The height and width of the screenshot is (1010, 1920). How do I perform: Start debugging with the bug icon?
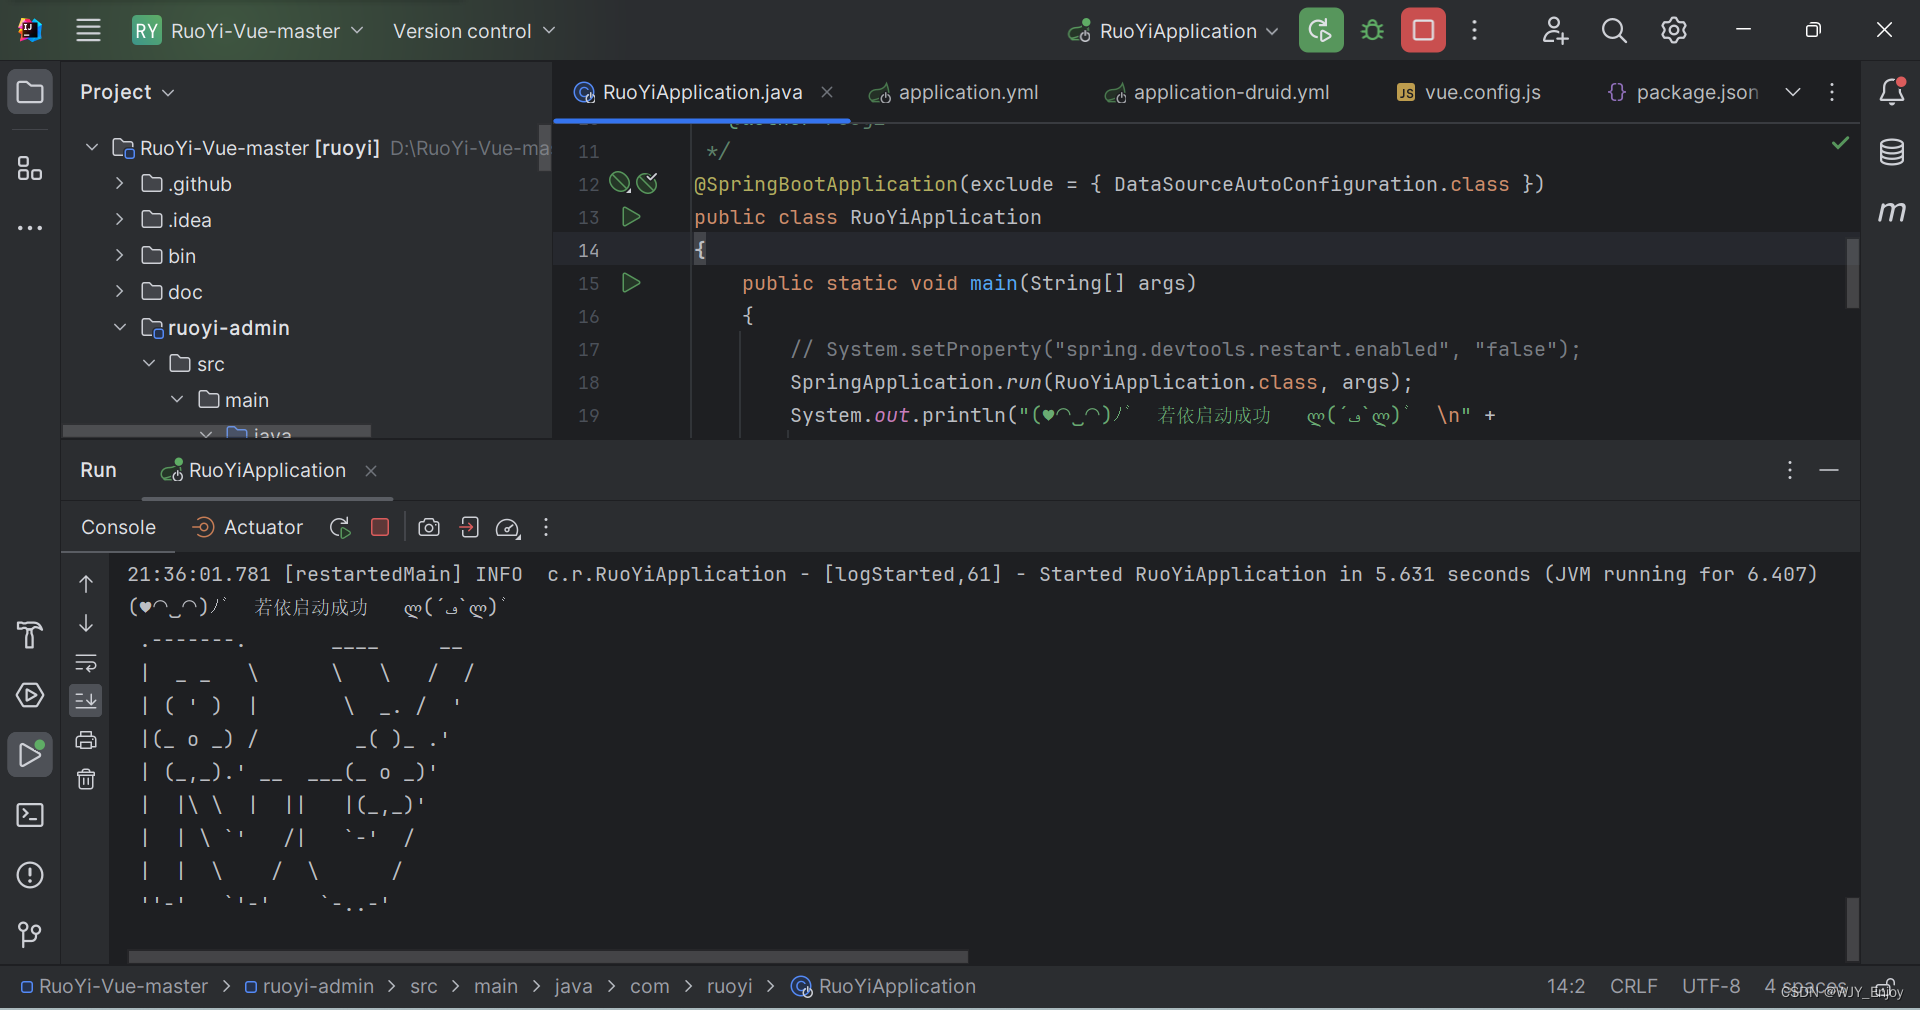coord(1372,31)
